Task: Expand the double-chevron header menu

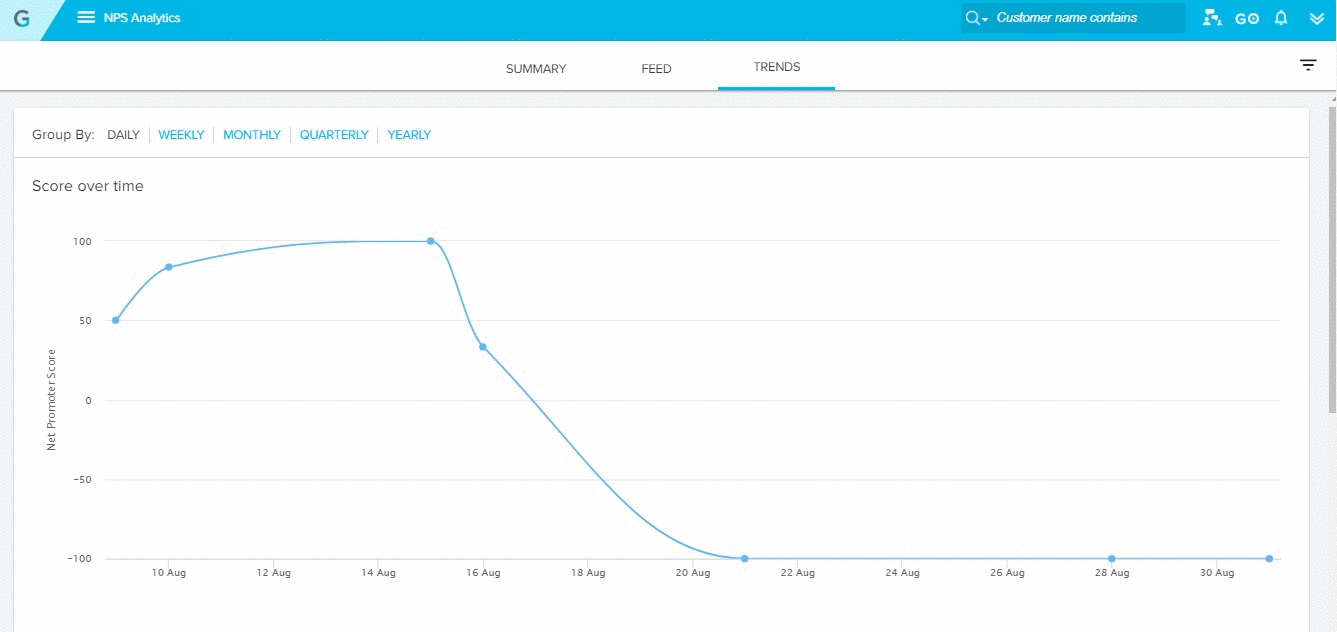Action: [x=1316, y=18]
